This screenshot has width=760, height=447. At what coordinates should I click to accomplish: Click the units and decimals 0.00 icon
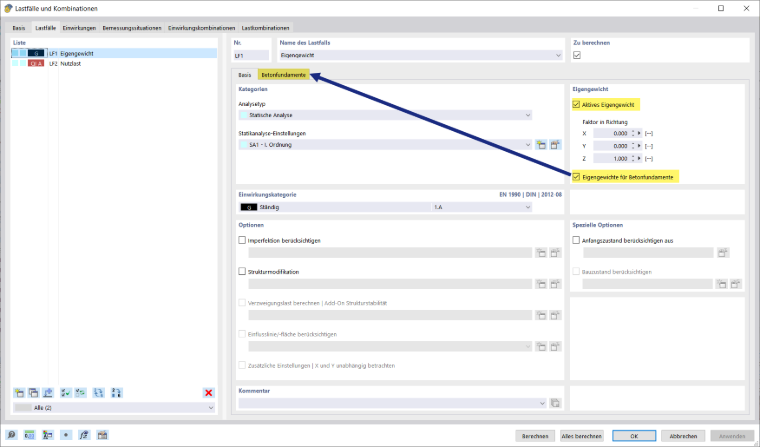click(x=30, y=435)
